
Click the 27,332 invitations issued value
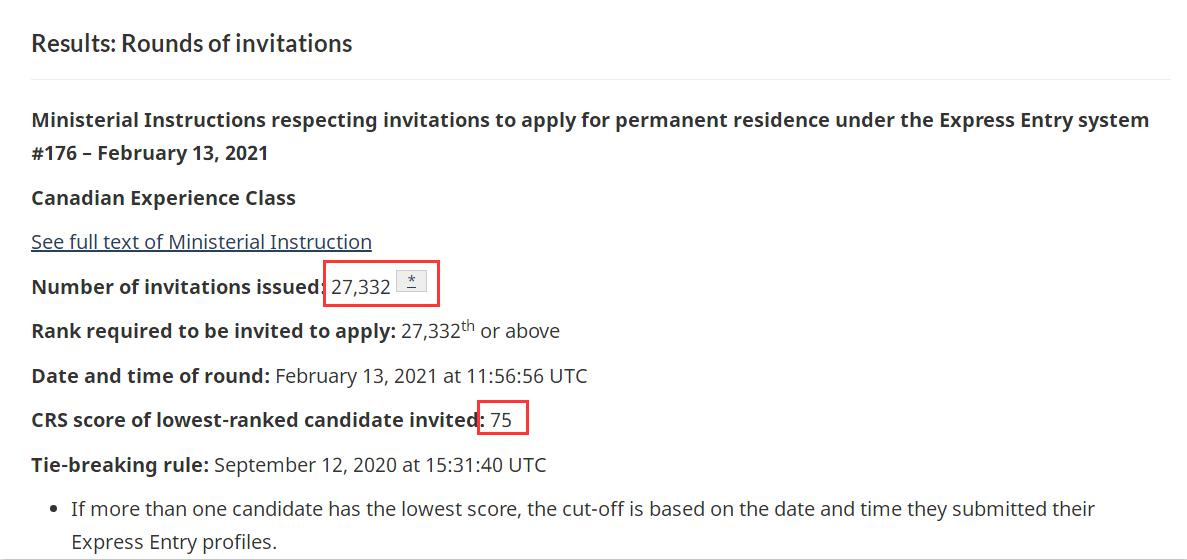pos(360,288)
